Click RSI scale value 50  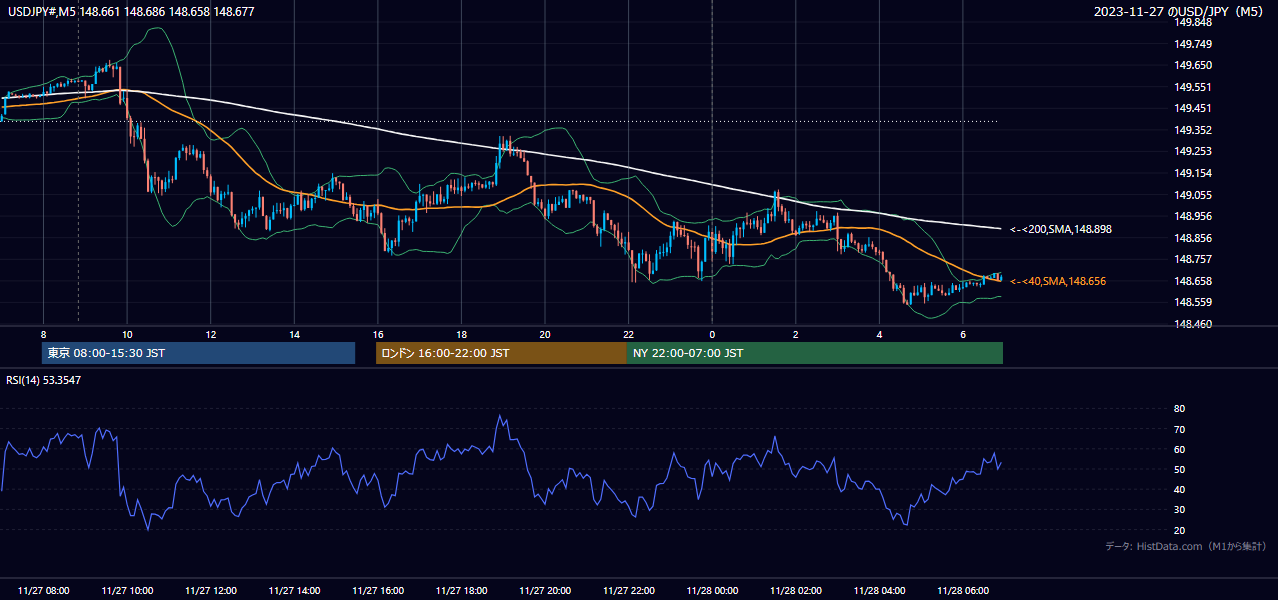pos(1179,469)
